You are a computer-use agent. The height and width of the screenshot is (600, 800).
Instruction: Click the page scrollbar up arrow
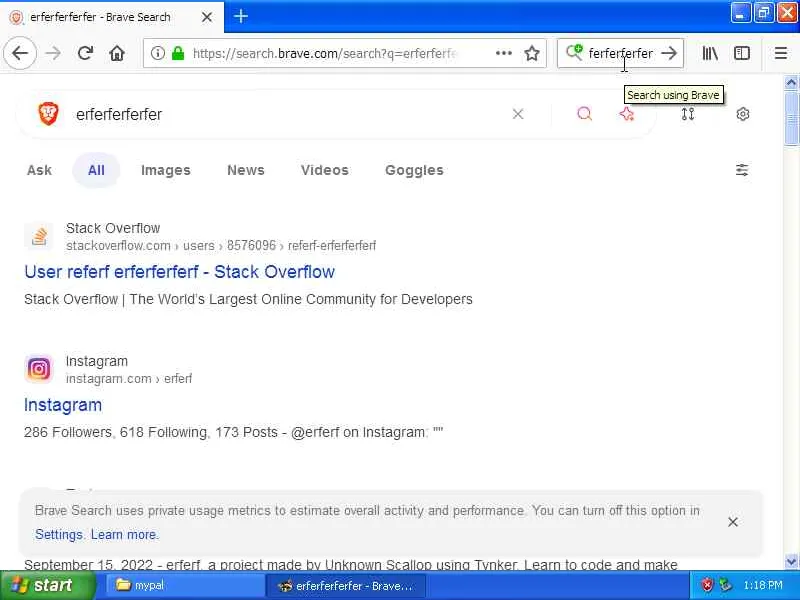791,82
